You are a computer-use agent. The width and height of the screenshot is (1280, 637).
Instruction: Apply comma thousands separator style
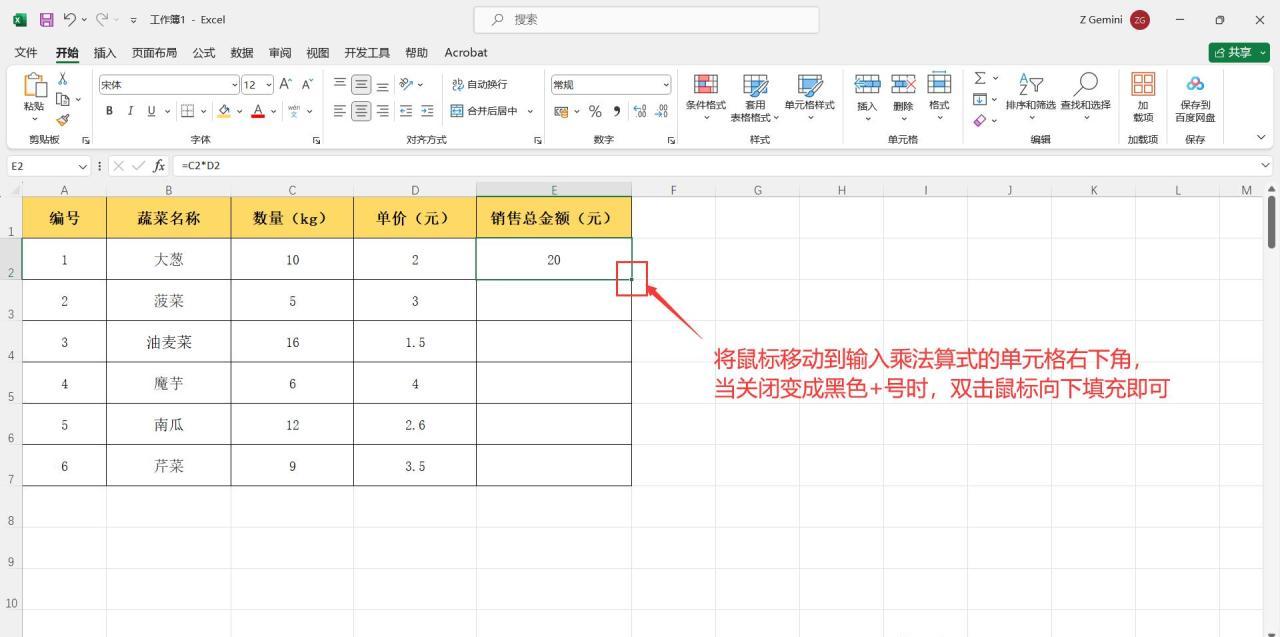616,111
